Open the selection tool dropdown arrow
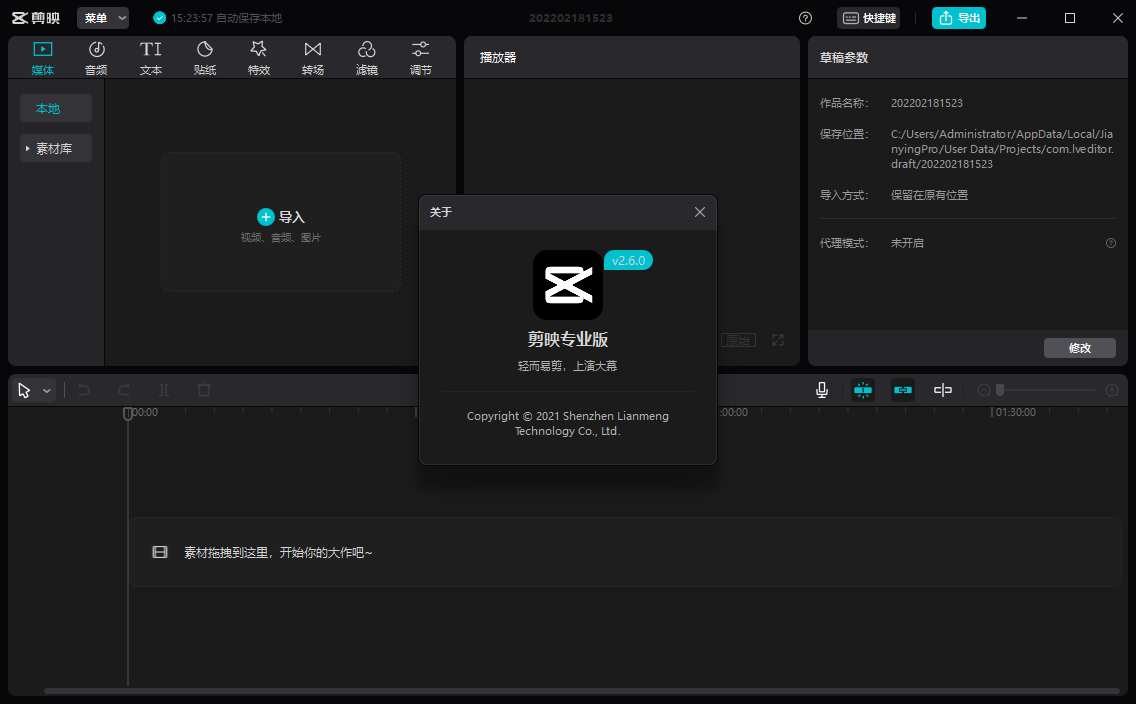 (x=46, y=391)
